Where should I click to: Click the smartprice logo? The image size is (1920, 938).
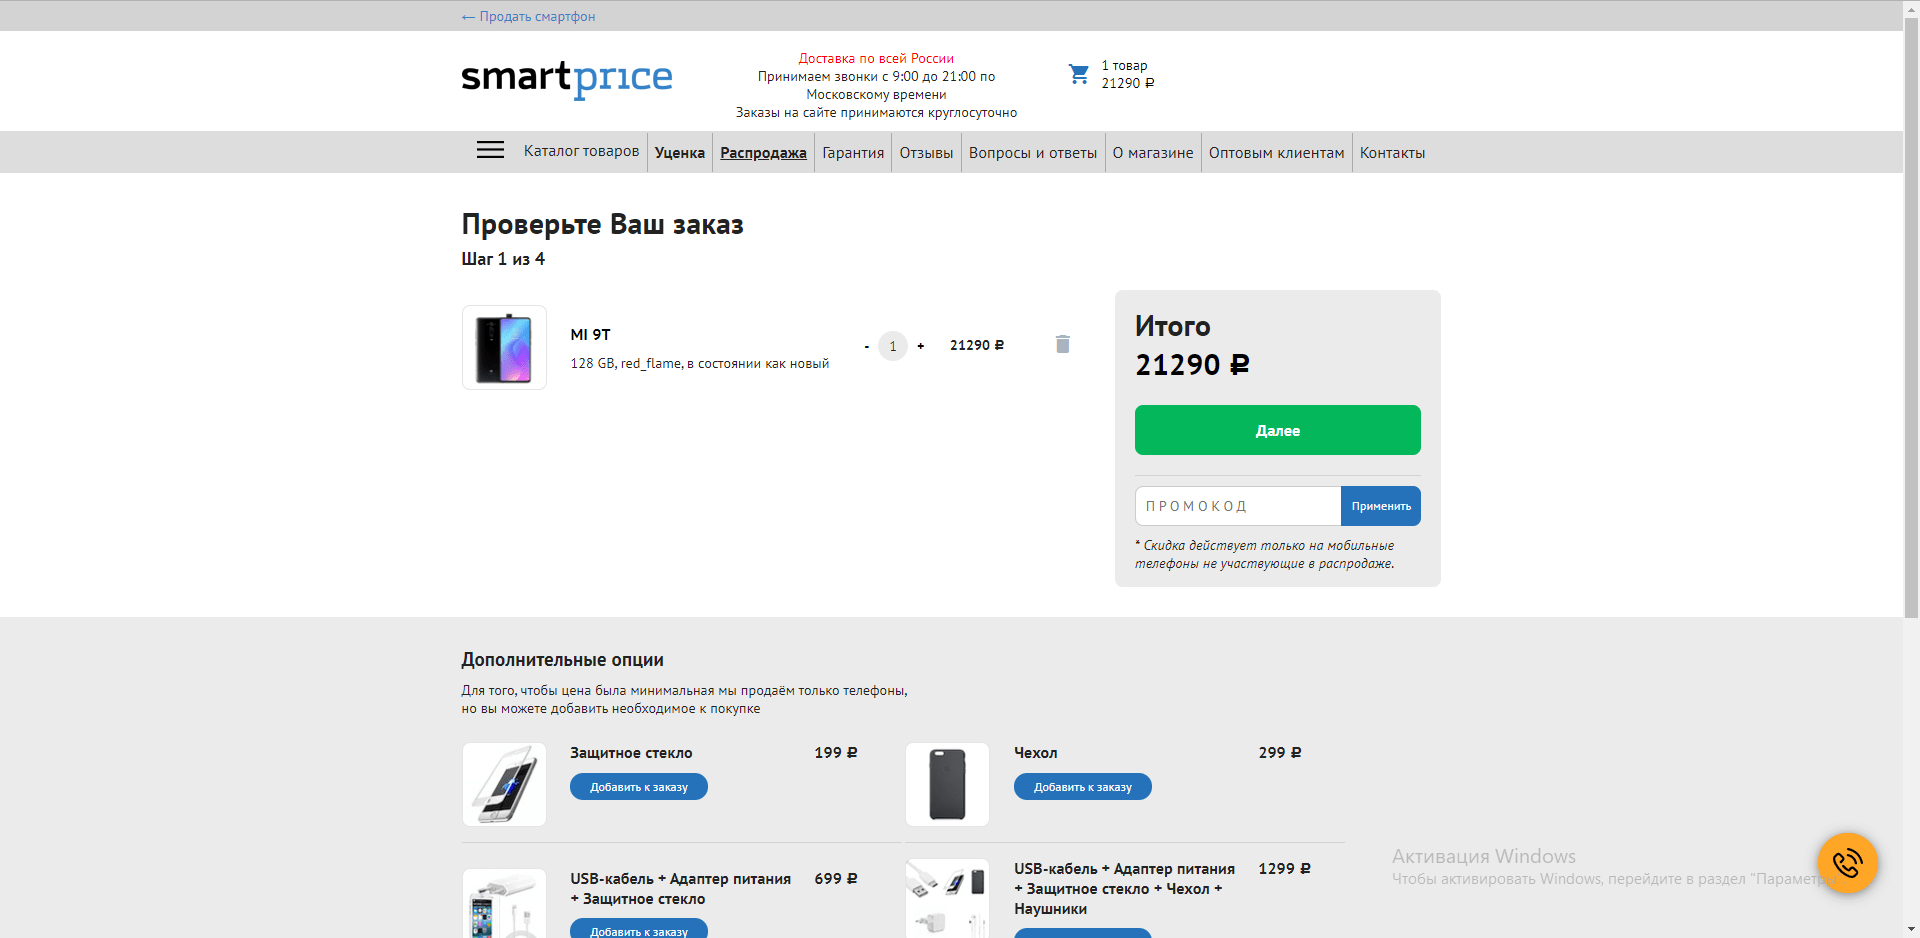pyautogui.click(x=567, y=78)
